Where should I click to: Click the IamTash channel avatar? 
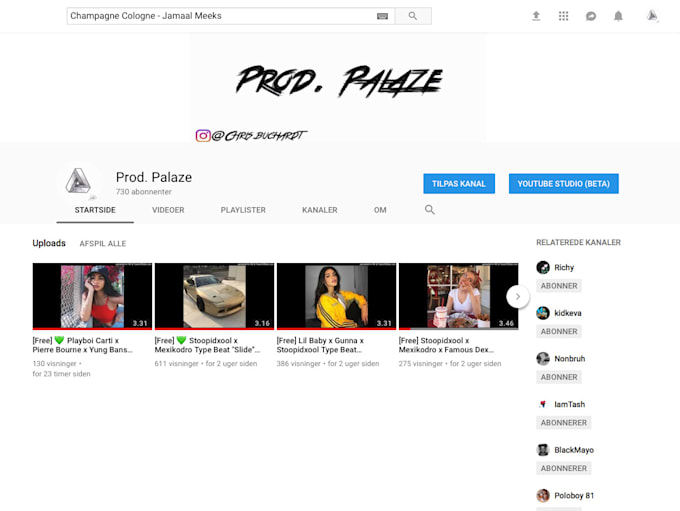(x=543, y=404)
